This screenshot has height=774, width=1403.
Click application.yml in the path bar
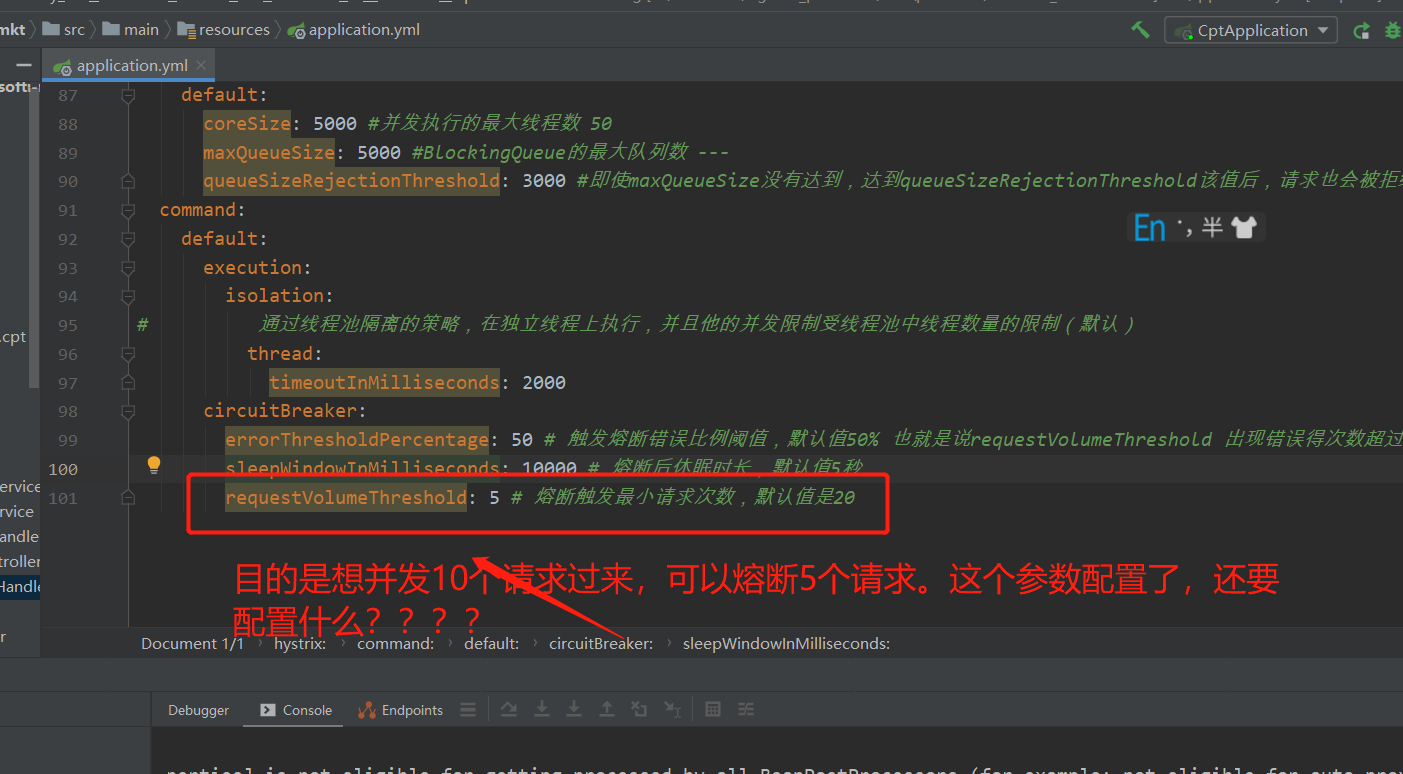click(x=354, y=30)
